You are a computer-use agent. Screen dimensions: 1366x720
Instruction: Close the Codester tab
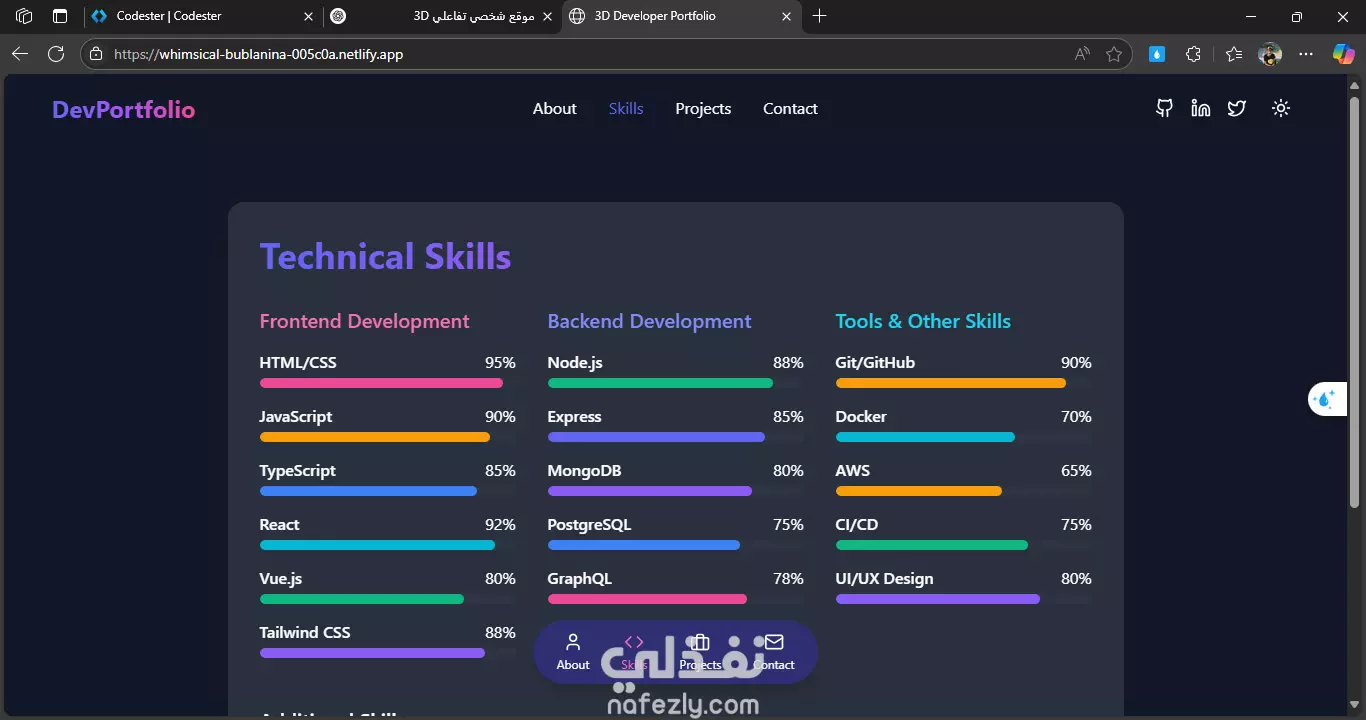309,16
